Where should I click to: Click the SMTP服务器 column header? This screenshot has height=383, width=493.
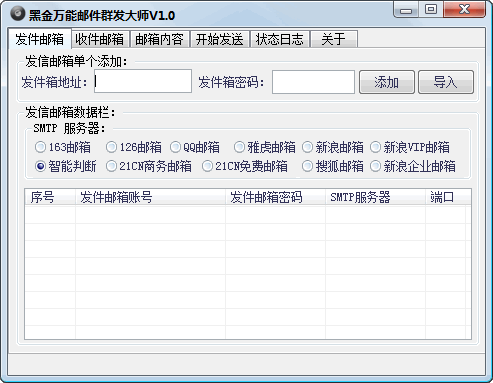pyautogui.click(x=375, y=197)
